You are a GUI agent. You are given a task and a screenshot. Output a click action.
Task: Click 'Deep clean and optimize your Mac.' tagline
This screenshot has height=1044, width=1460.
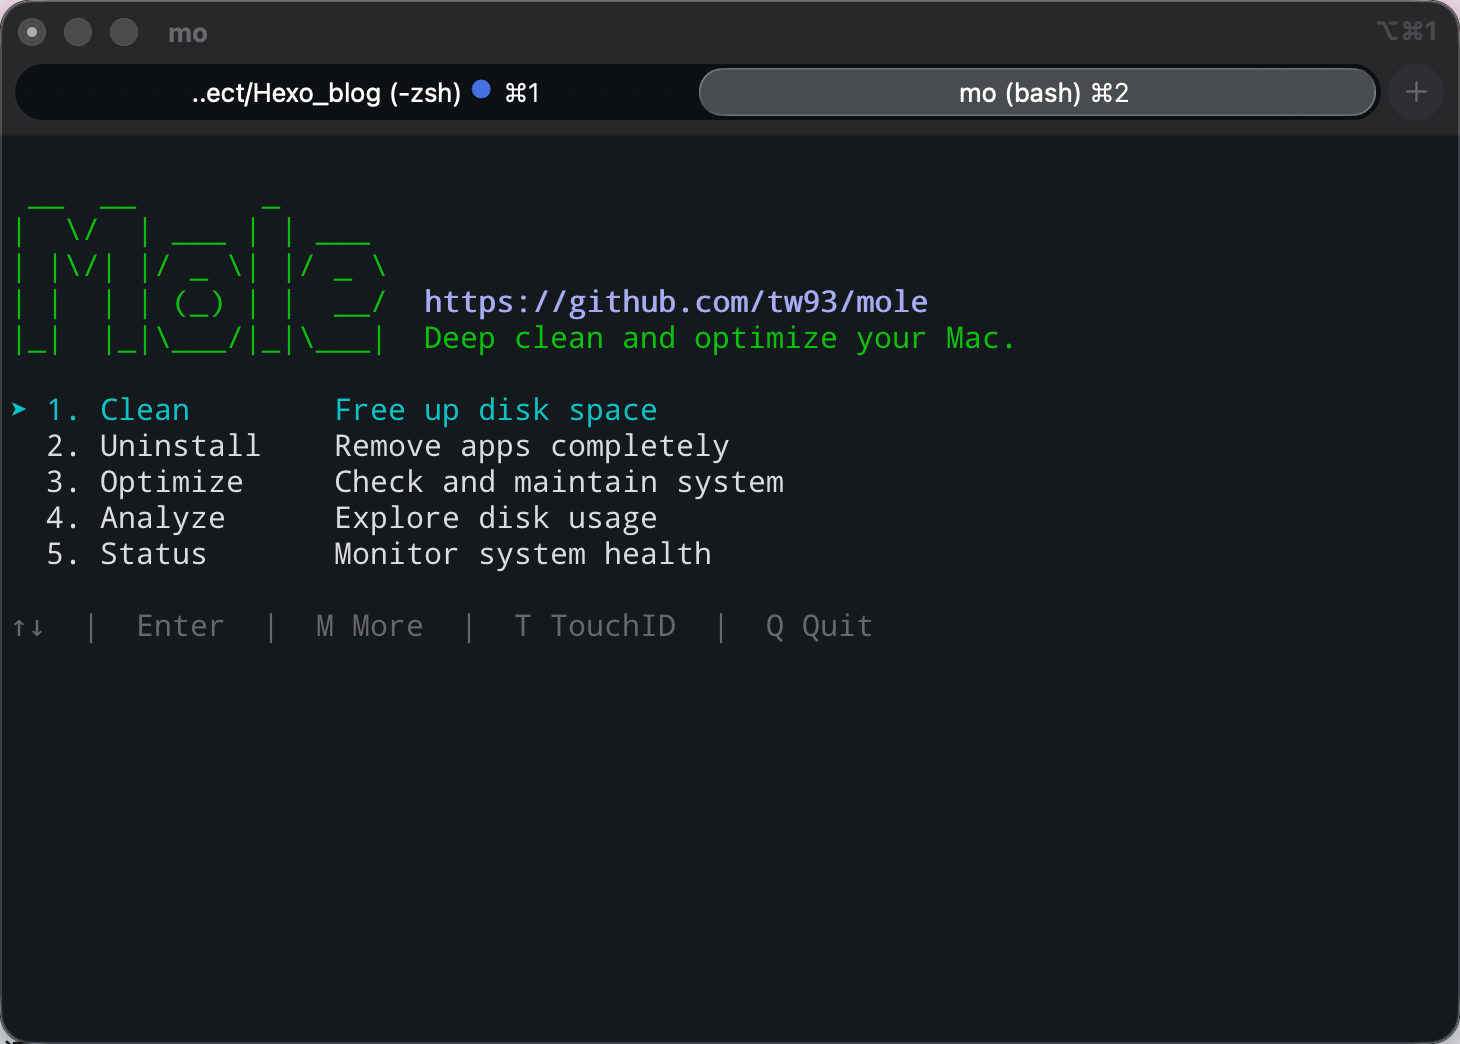tap(719, 338)
